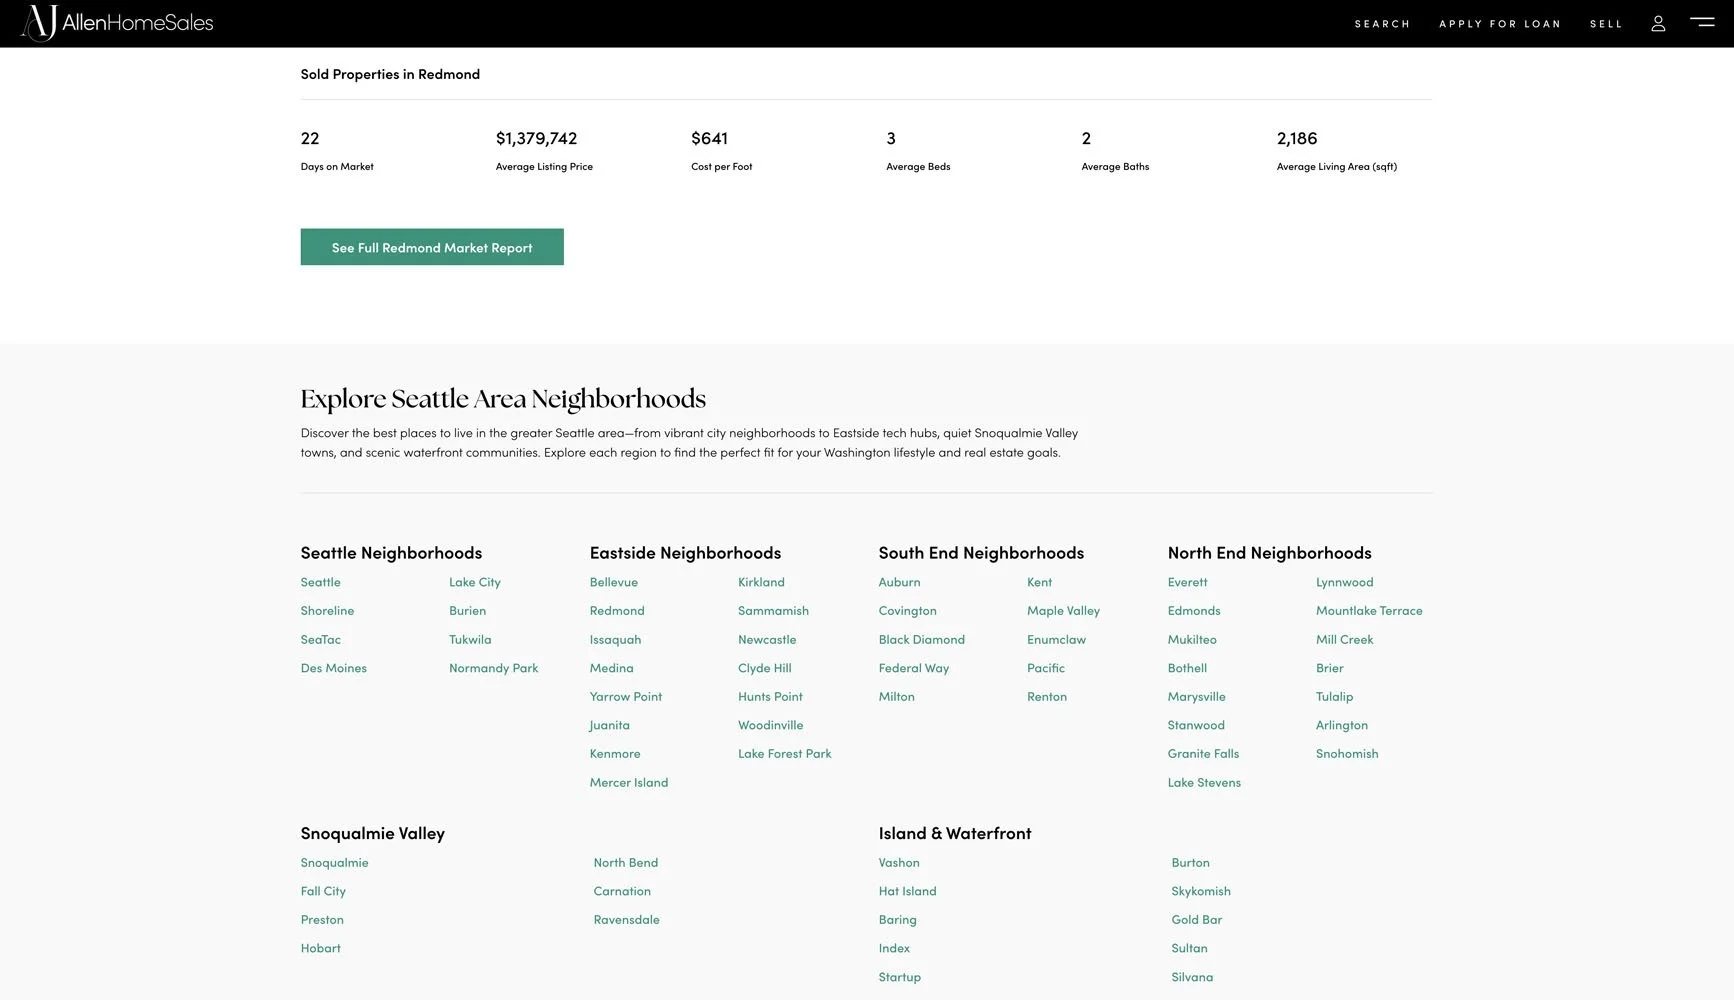Select the Lake Forest Park link
Viewport: 1734px width, 1000px height.
(784, 754)
